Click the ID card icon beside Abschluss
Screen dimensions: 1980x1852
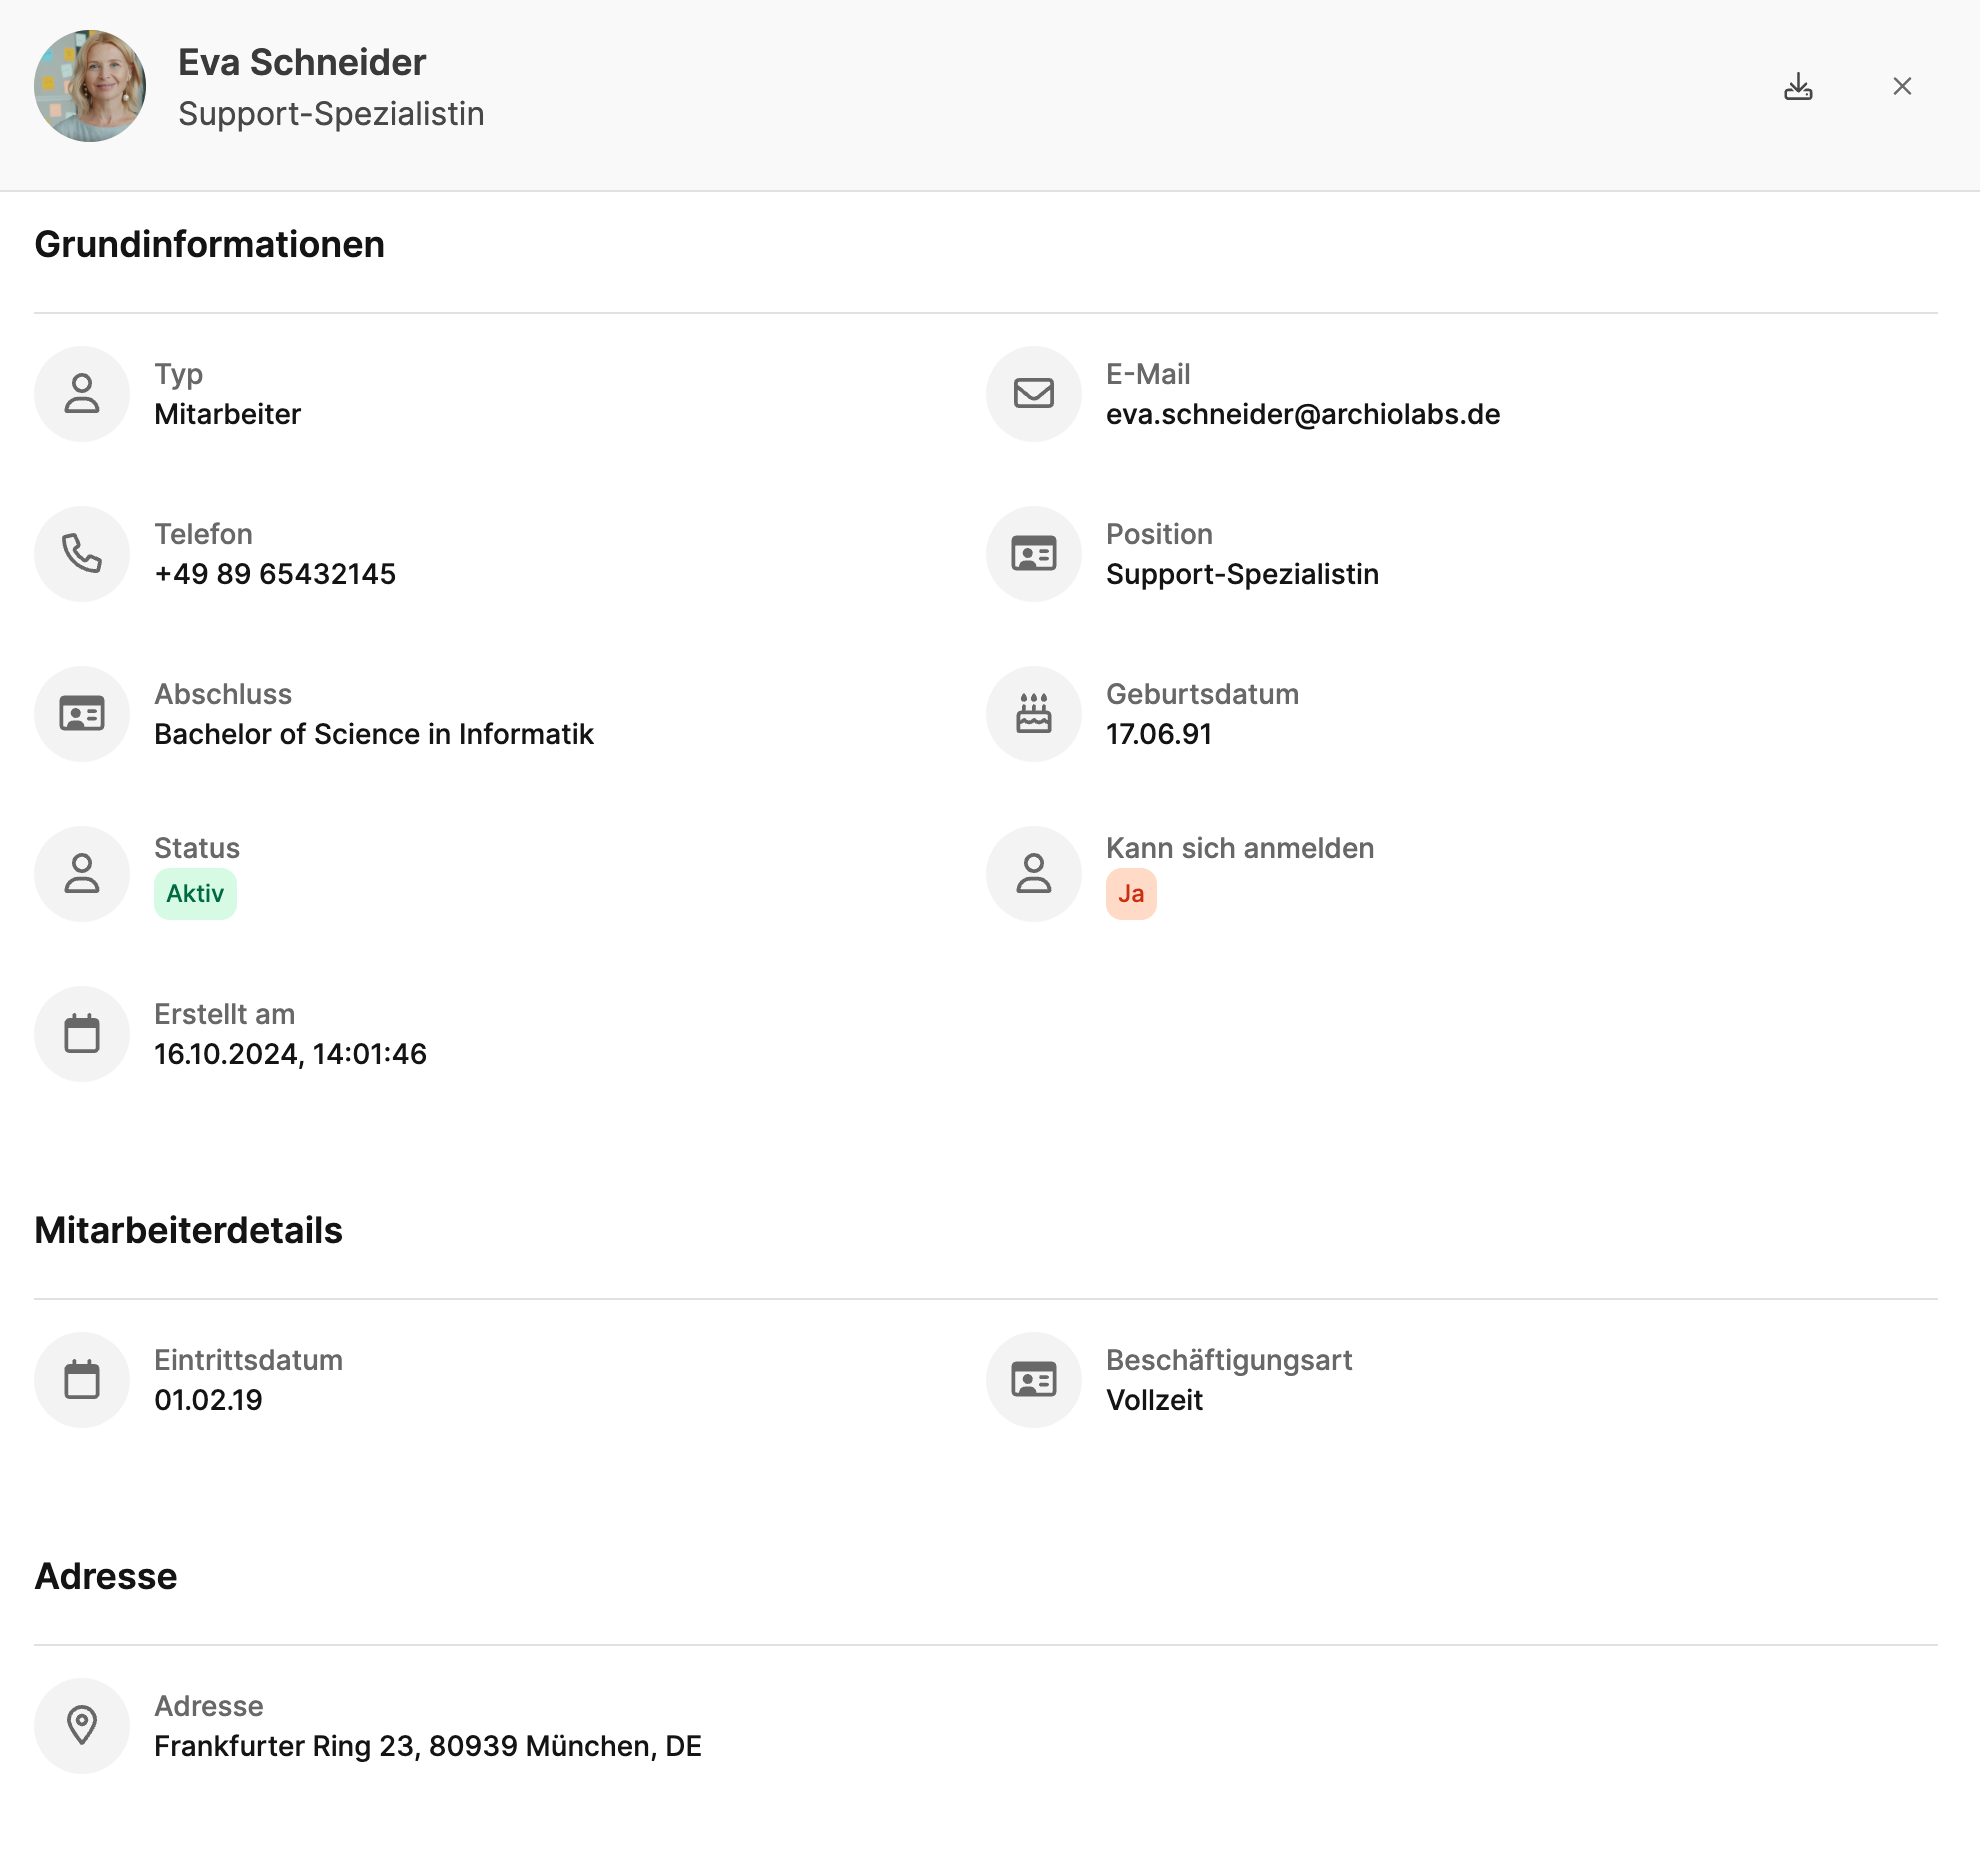pos(82,713)
